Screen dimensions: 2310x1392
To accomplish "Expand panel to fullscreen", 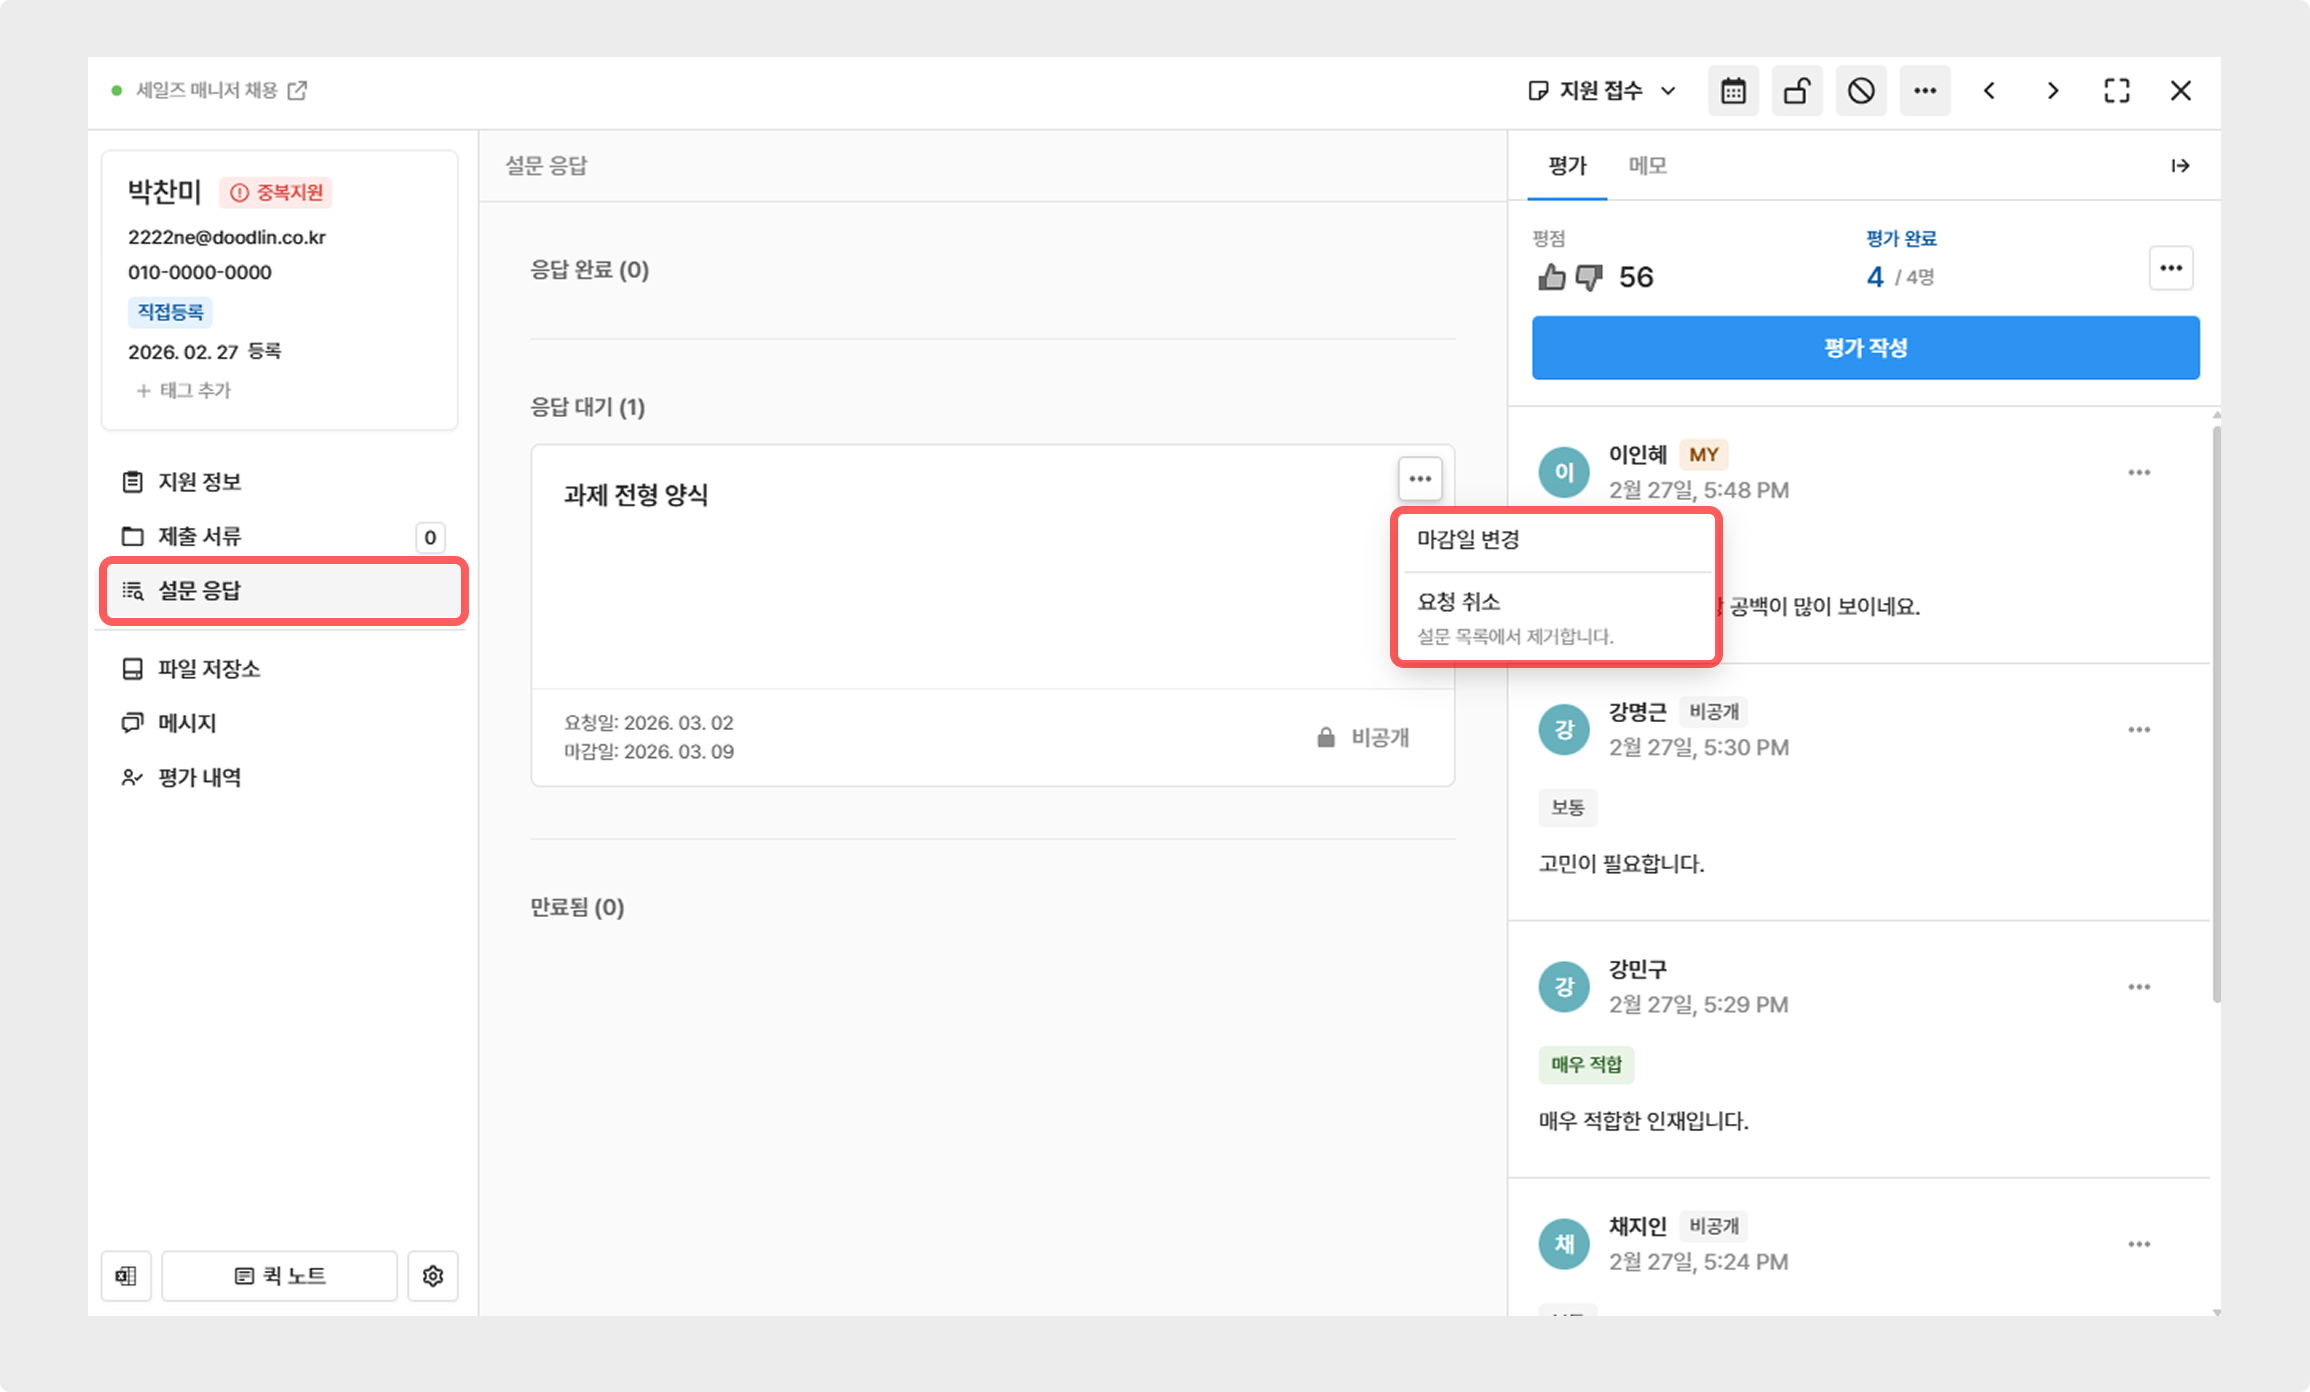I will point(2117,91).
